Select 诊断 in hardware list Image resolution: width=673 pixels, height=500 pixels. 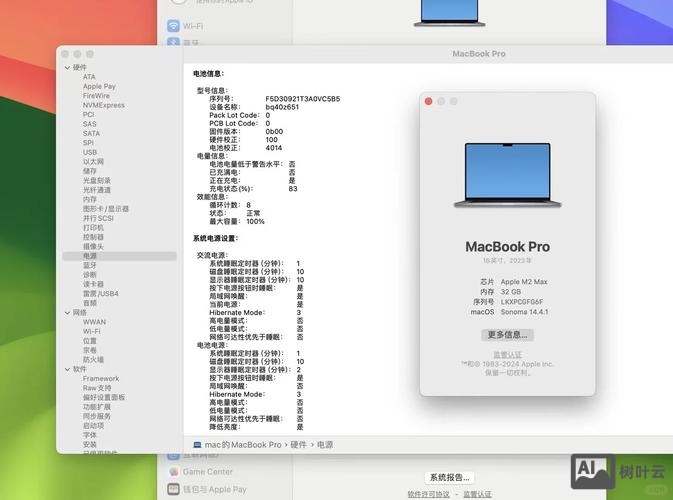tap(90, 275)
